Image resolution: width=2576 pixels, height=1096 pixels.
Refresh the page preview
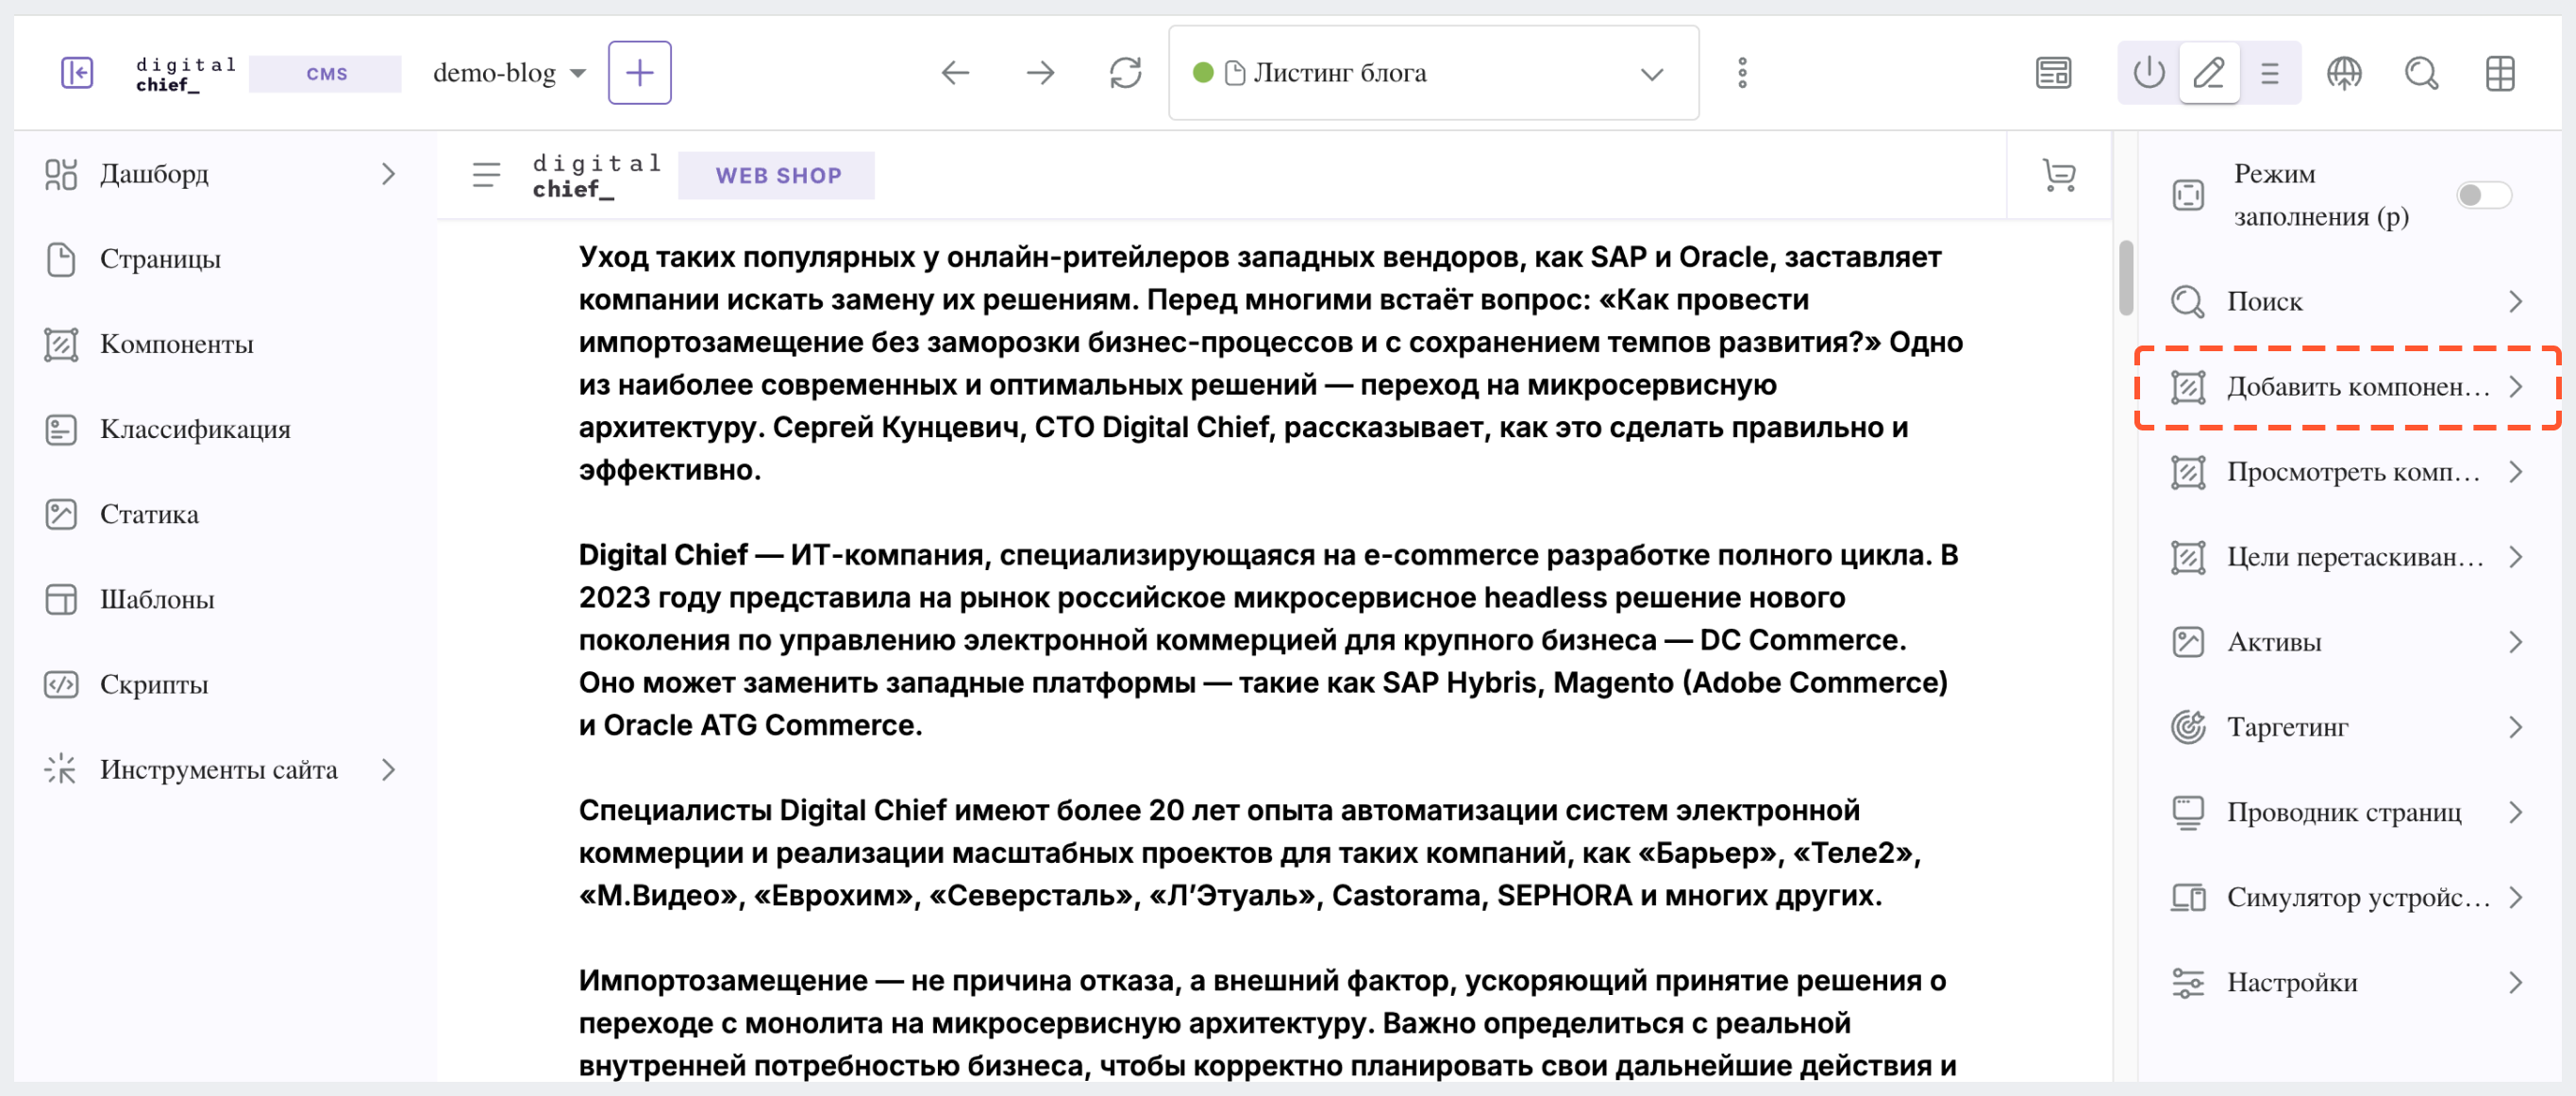[1125, 73]
